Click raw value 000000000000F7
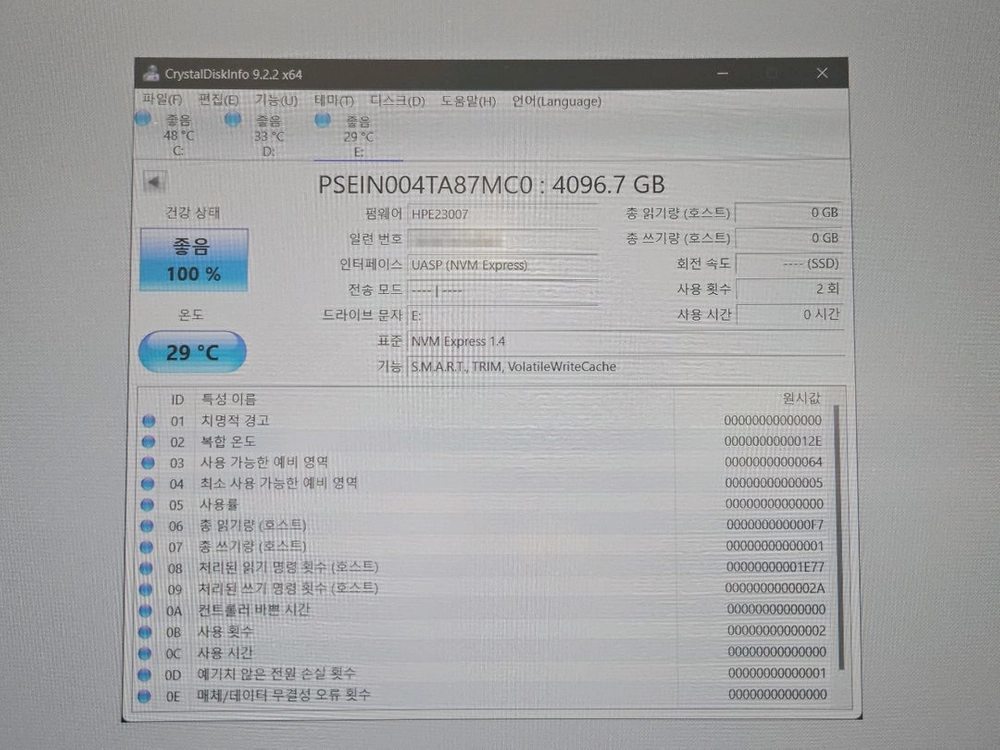This screenshot has width=1000, height=750. click(x=775, y=525)
